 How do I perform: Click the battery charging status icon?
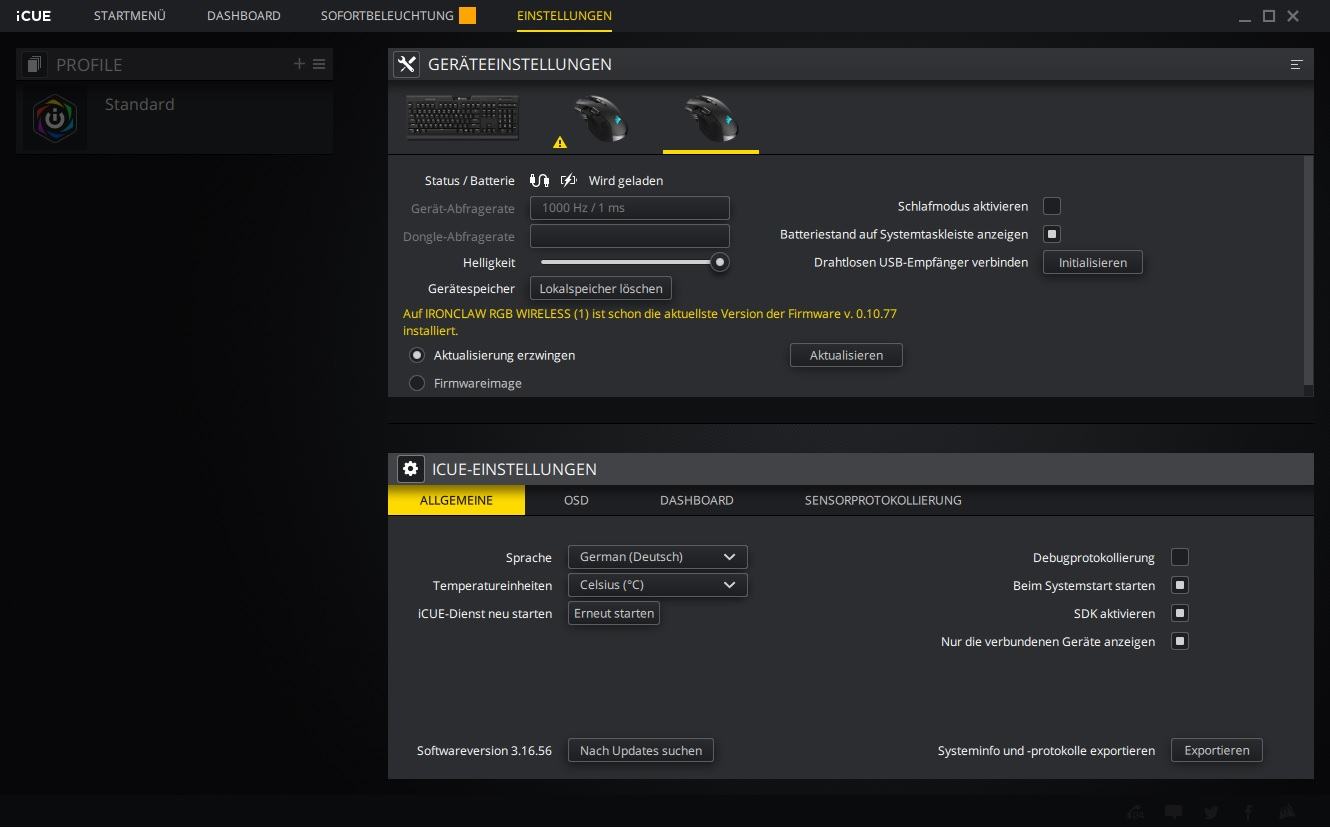coord(569,181)
